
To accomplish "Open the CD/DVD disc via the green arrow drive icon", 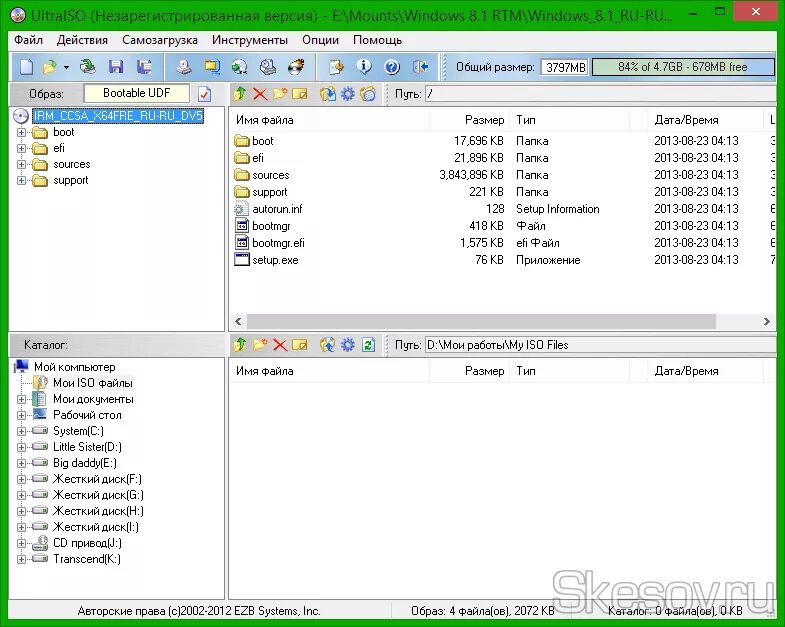I will click(88, 67).
